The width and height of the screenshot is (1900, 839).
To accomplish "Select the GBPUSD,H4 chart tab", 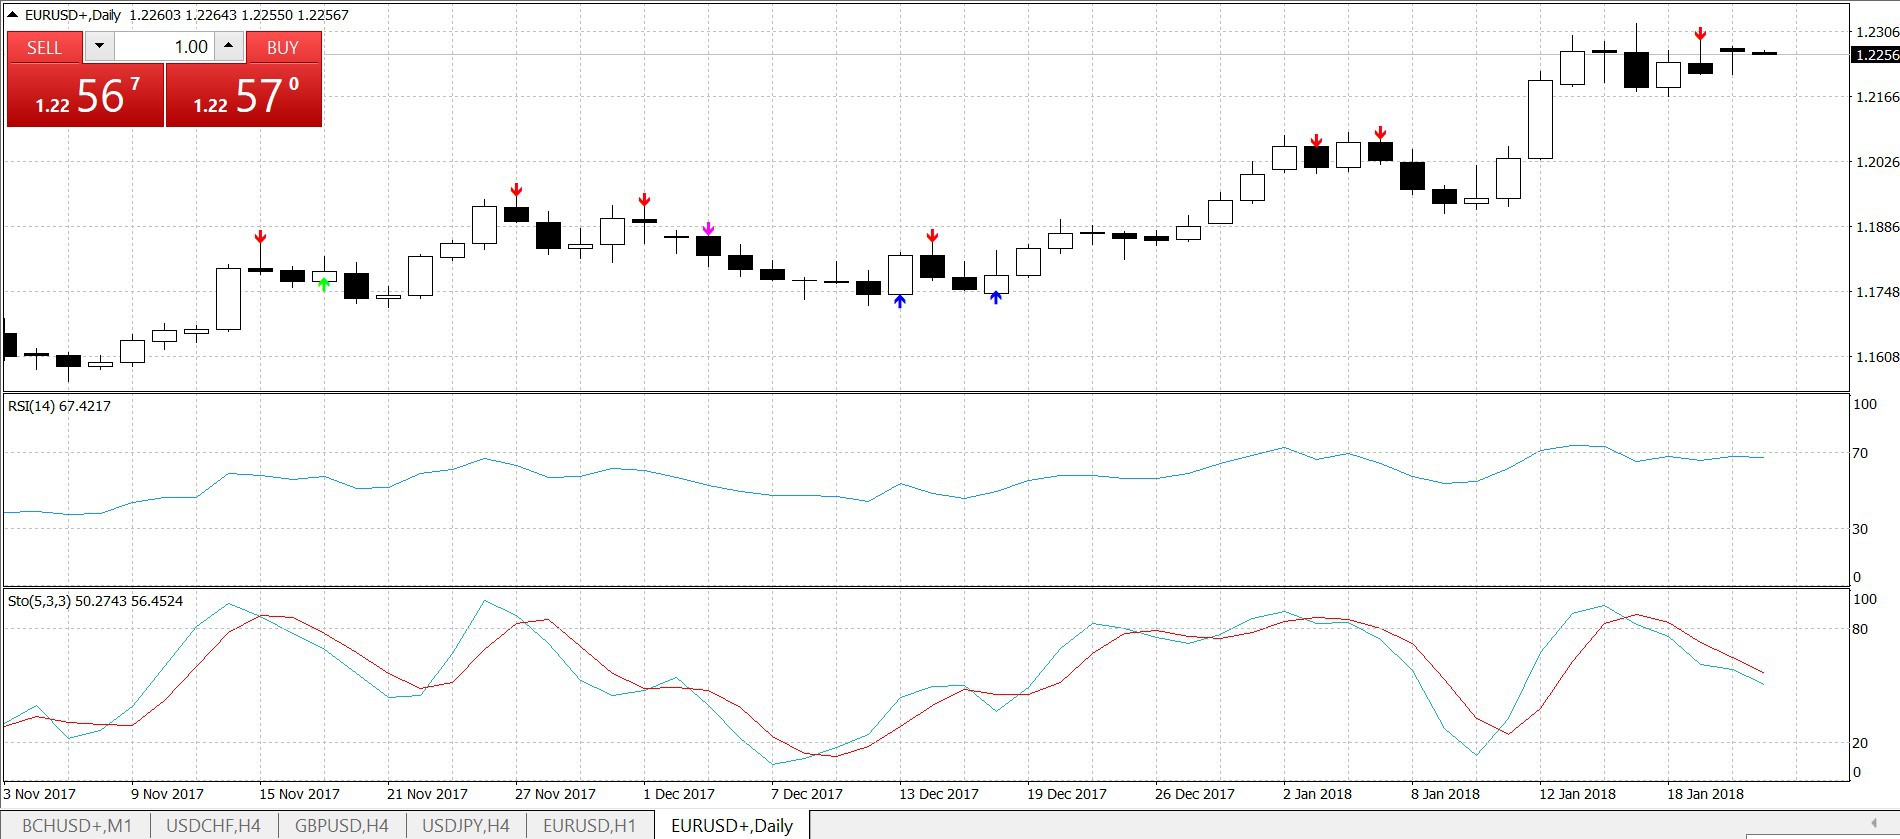I will [342, 826].
